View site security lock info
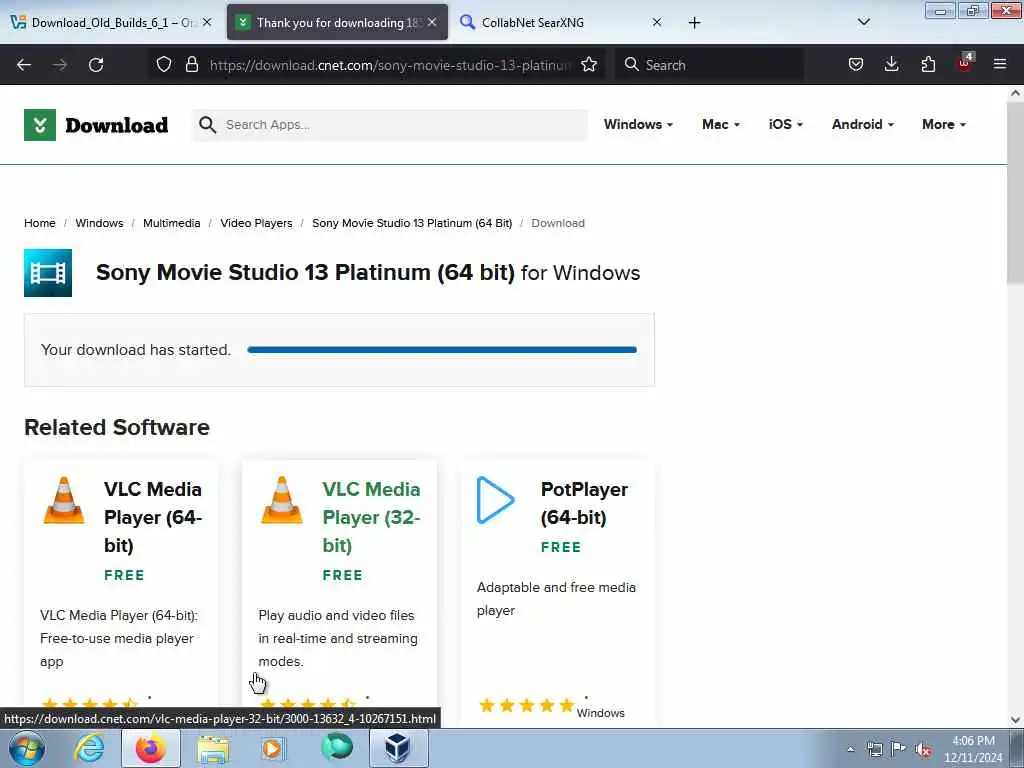 click(x=191, y=65)
